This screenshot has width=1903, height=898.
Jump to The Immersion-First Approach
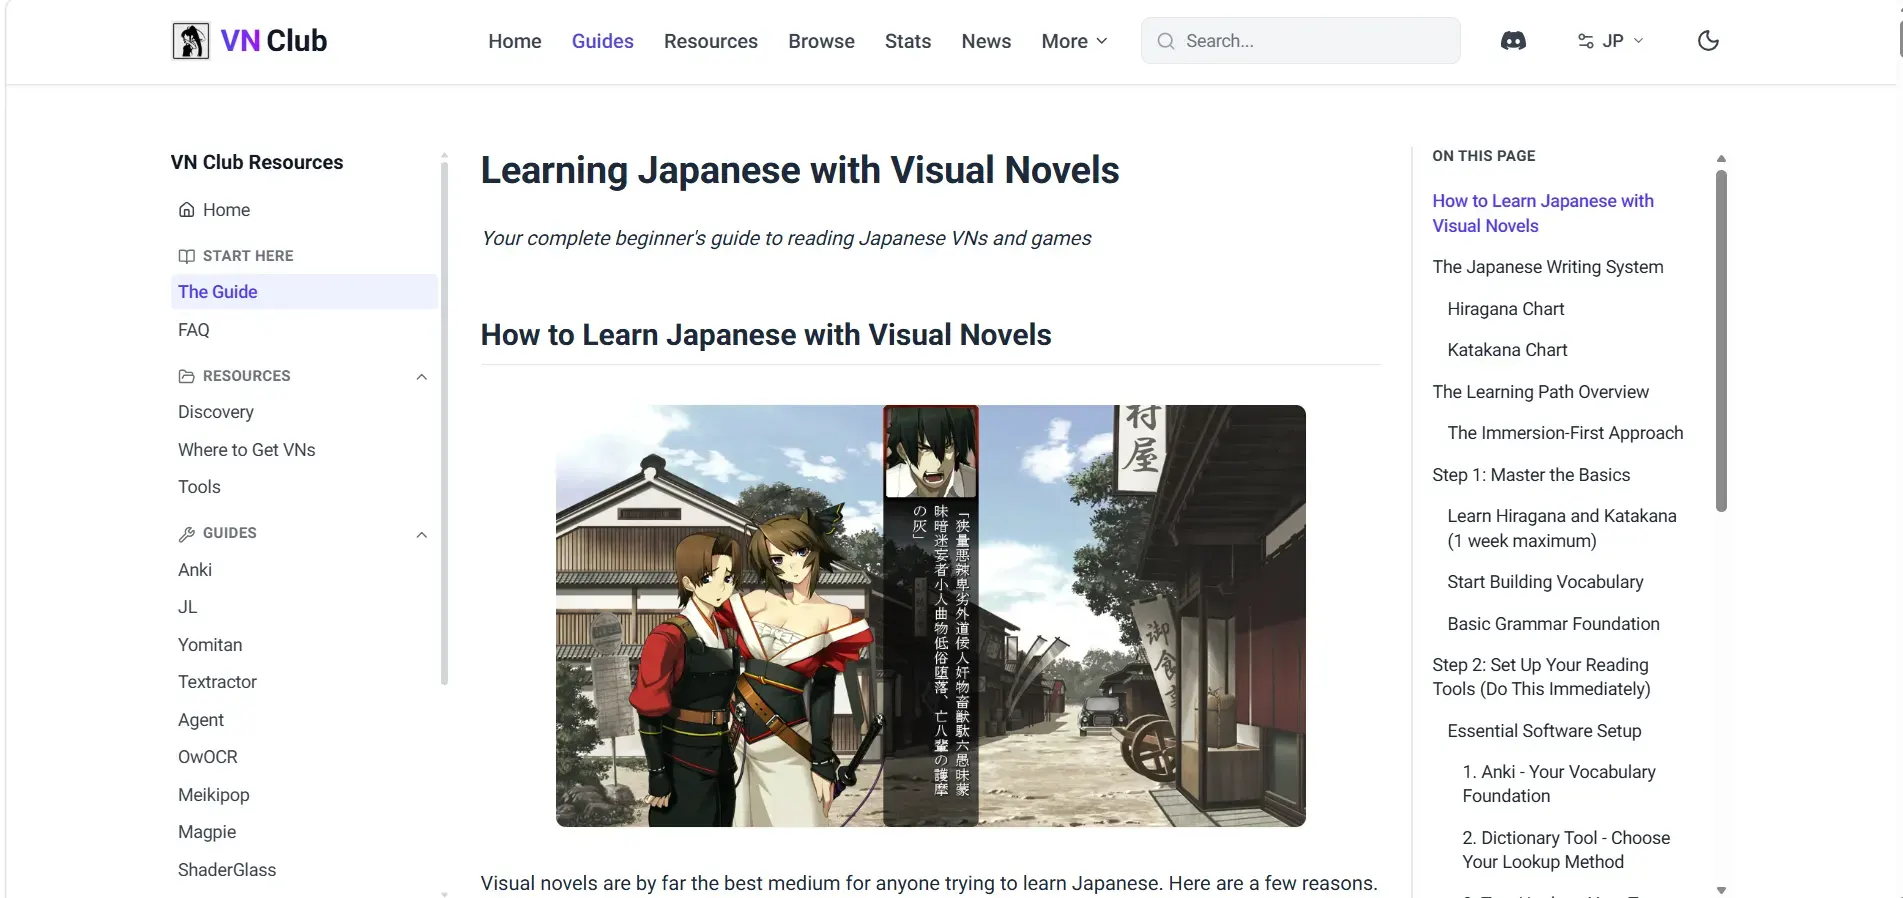1565,433
